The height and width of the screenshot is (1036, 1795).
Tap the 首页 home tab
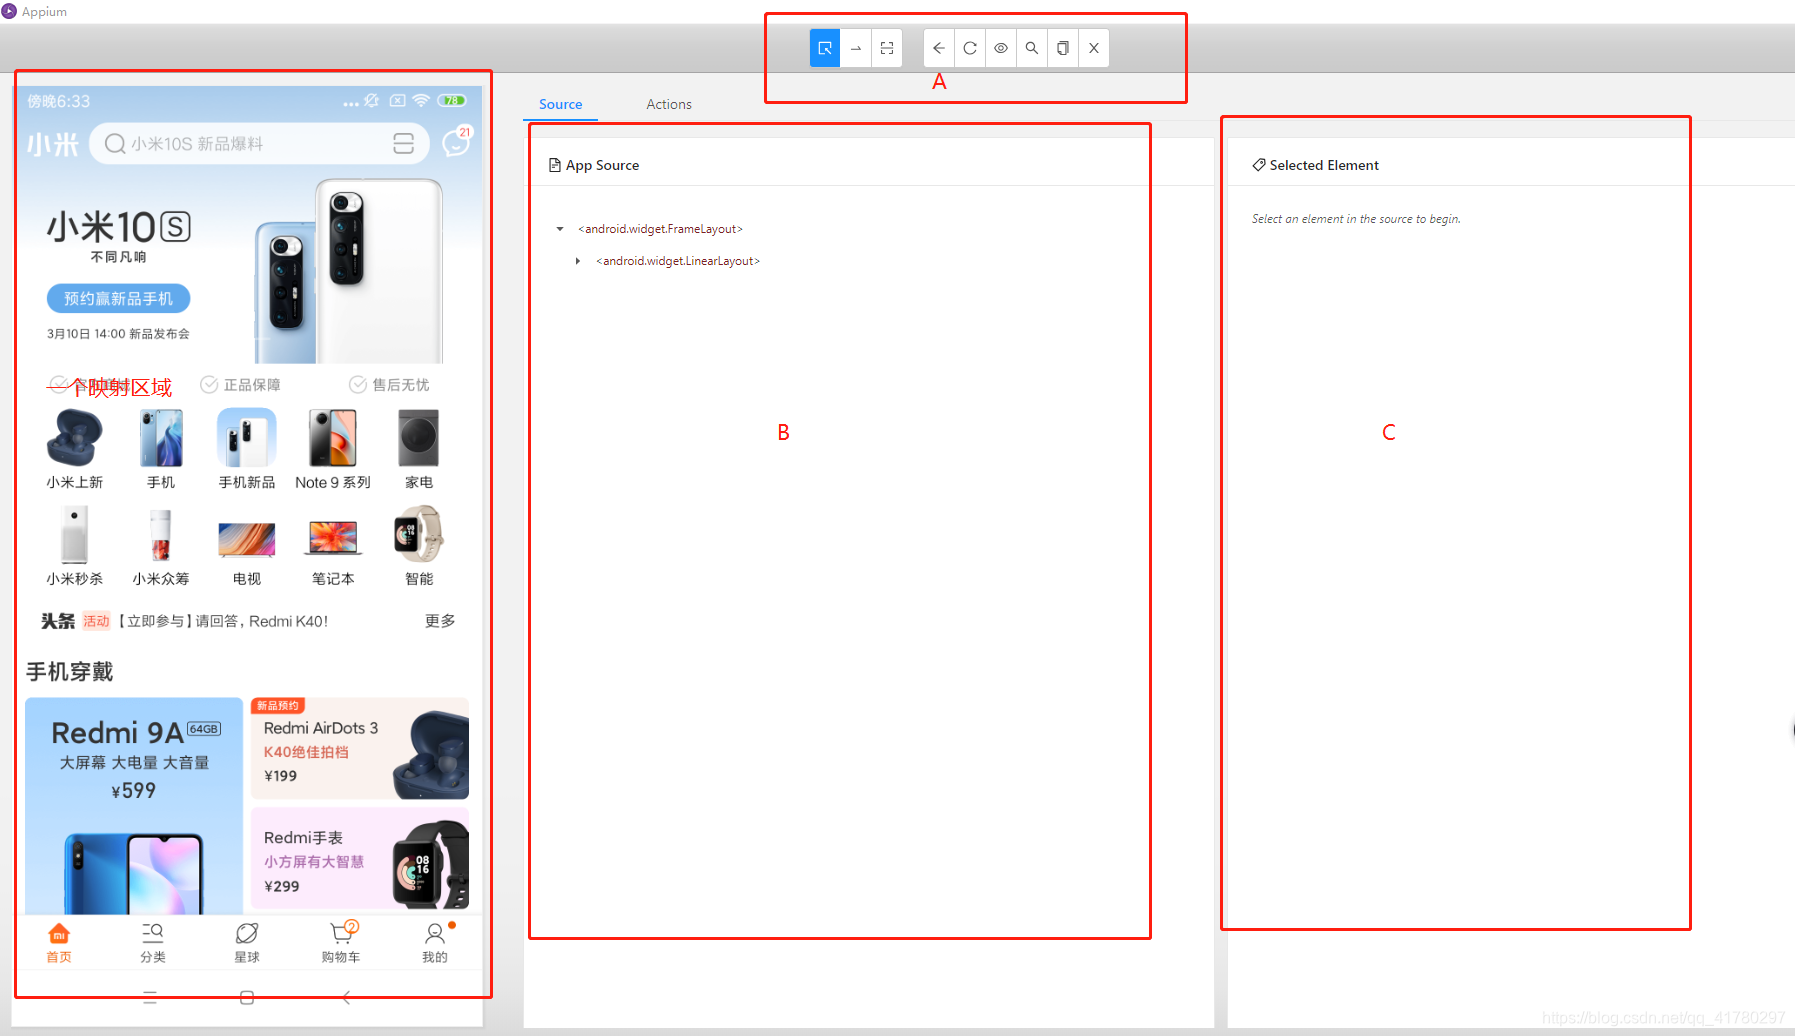(x=59, y=943)
